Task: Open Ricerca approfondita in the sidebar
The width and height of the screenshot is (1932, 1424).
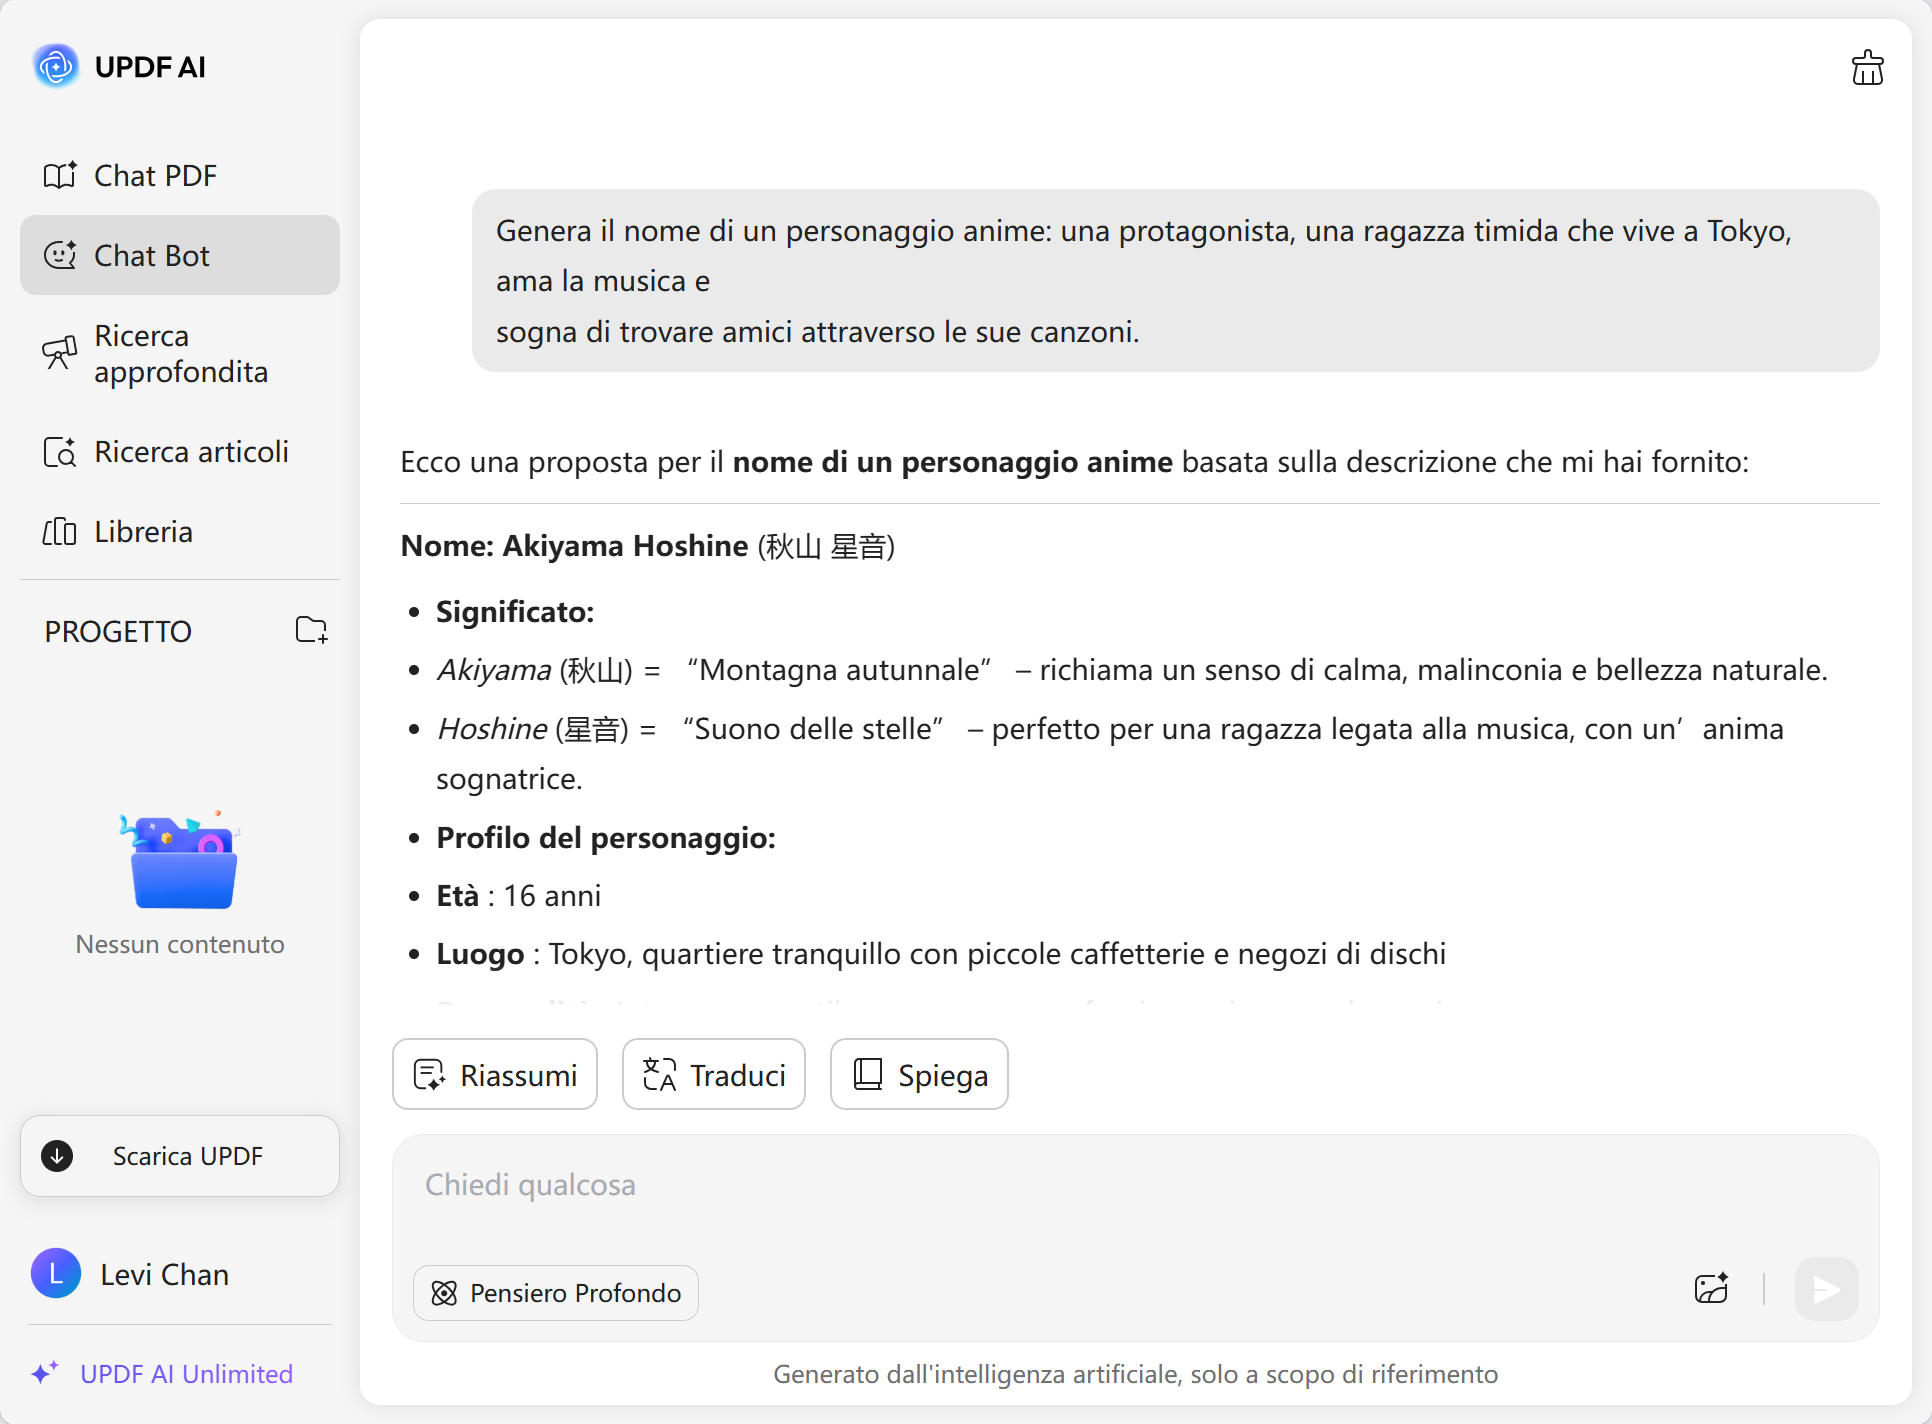Action: 180,354
